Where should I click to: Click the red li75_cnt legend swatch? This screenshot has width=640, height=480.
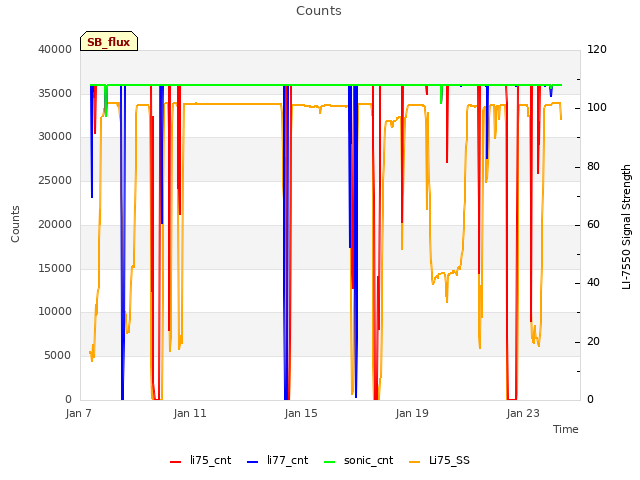[x=176, y=462]
